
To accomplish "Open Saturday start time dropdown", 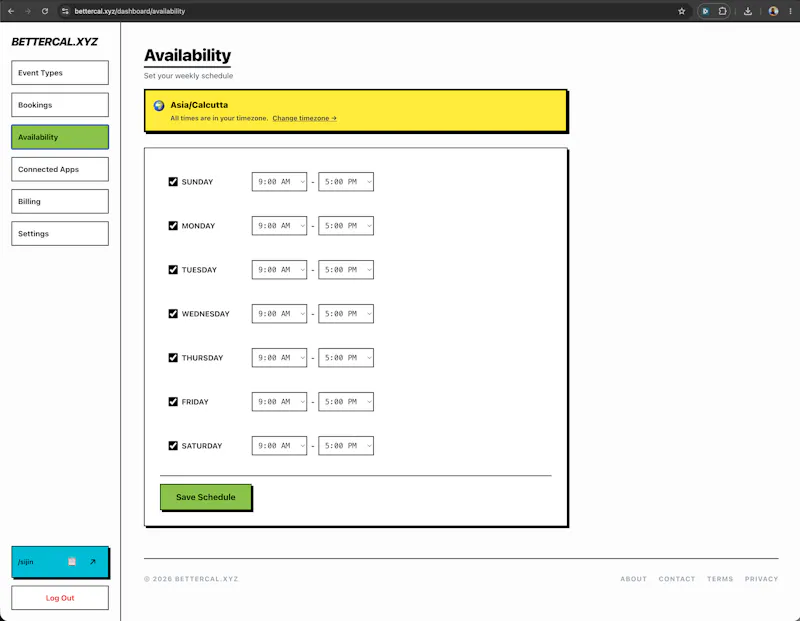I will (x=279, y=445).
